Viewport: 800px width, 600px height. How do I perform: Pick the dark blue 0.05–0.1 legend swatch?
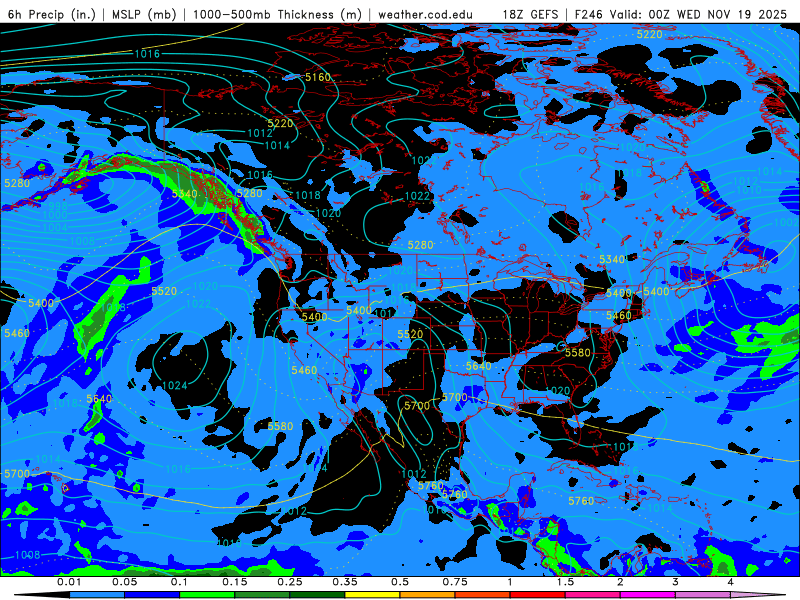(x=152, y=595)
